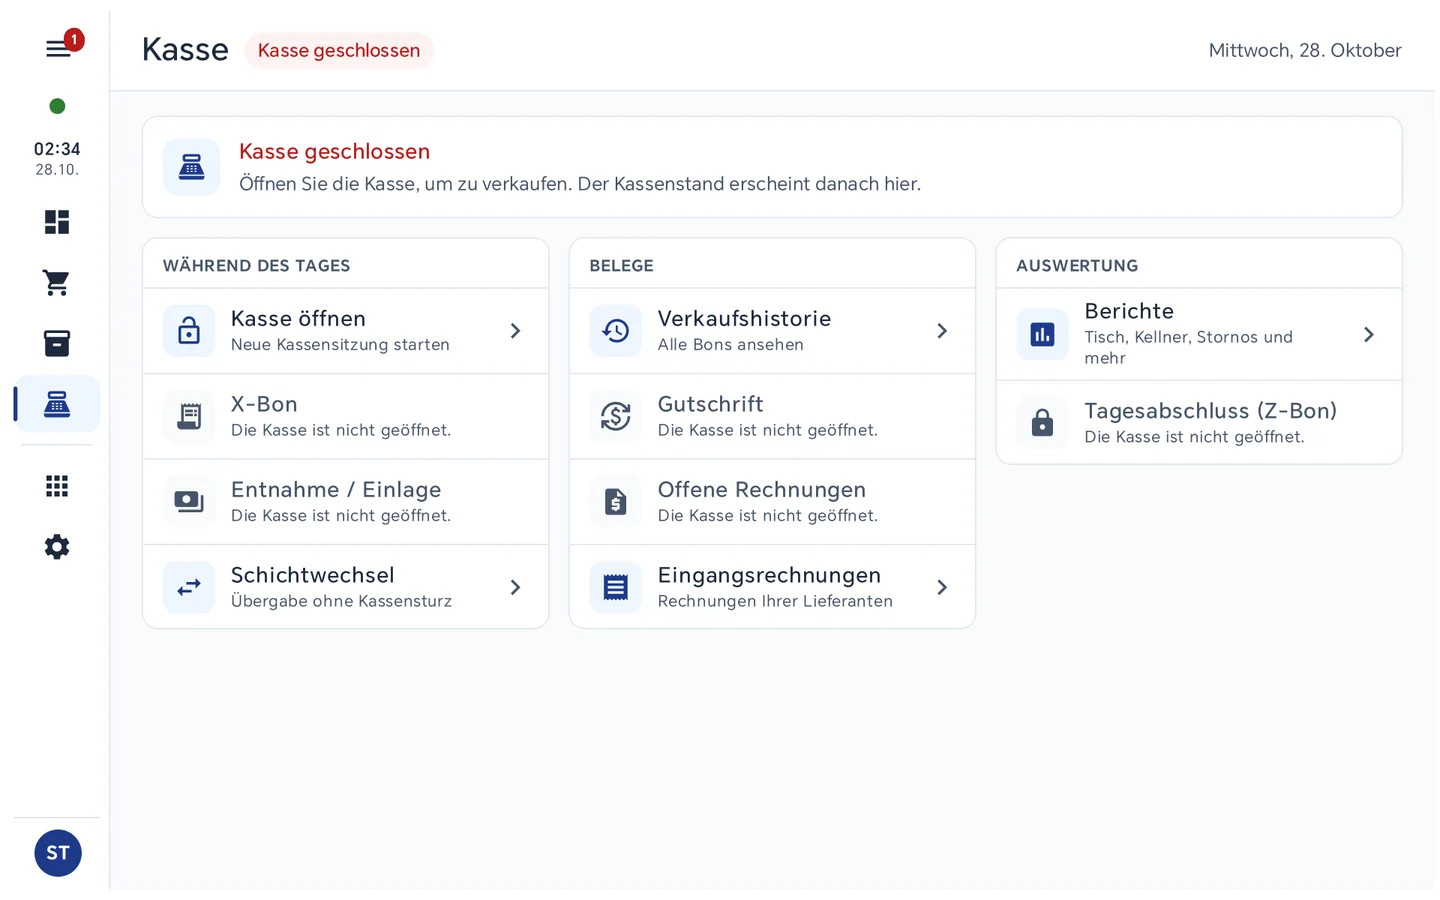This screenshot has height=900, width=1440.
Task: Click the date Mittwoch, 28. Oktober
Action: [1305, 50]
